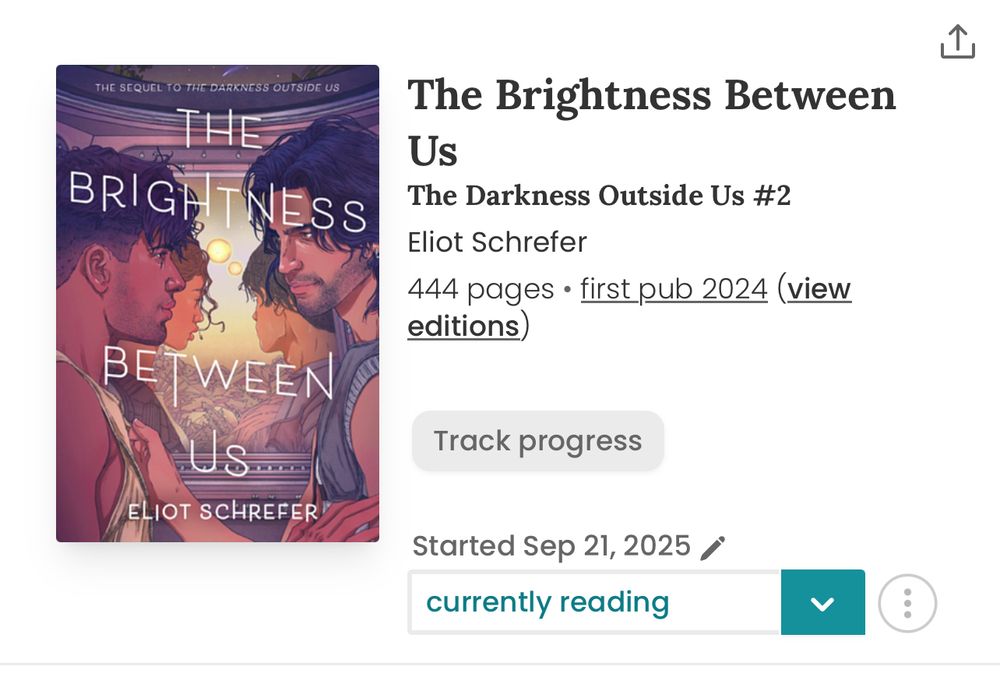Click the 'Started Sep 21, 2025' date text
The width and height of the screenshot is (1000, 674).
pyautogui.click(x=551, y=546)
